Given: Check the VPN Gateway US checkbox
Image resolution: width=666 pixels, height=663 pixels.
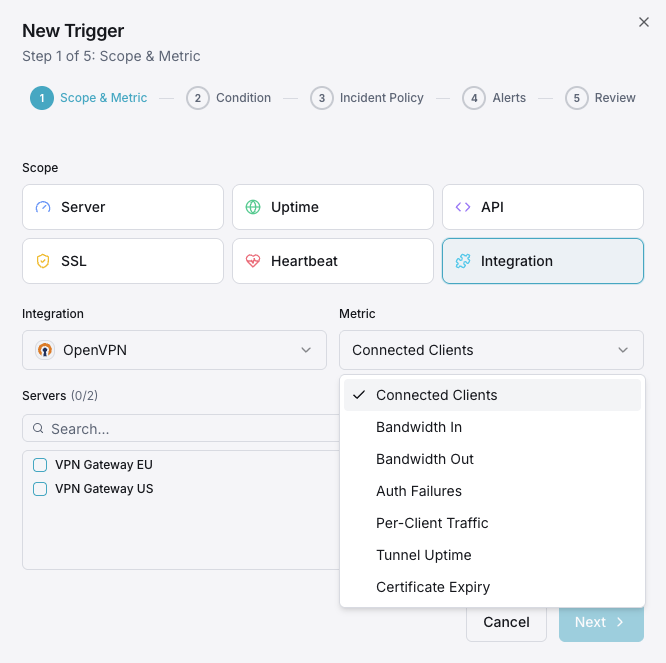Looking at the screenshot, I should [40, 489].
